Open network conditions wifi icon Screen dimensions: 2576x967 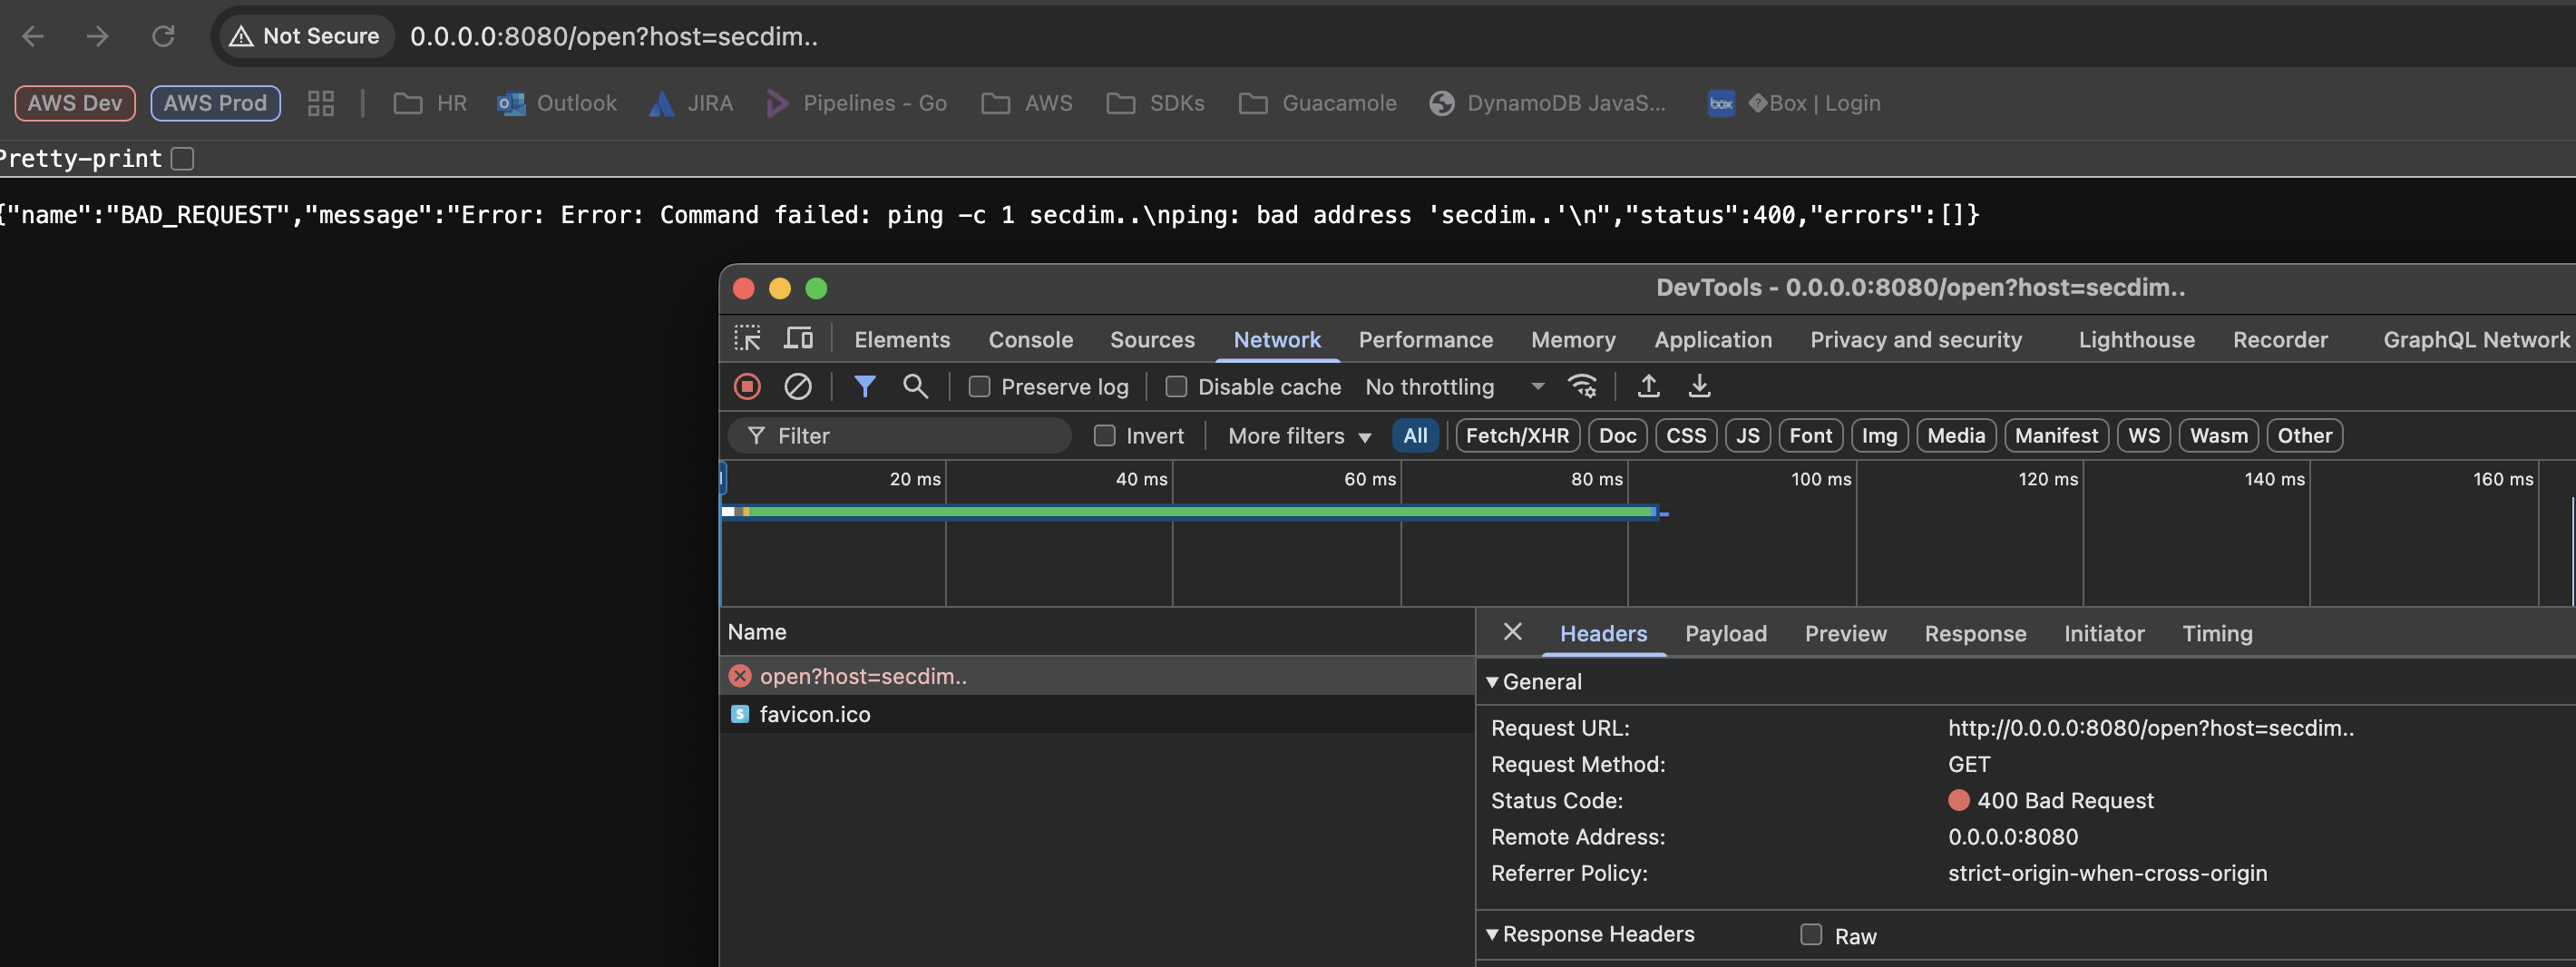tap(1582, 386)
